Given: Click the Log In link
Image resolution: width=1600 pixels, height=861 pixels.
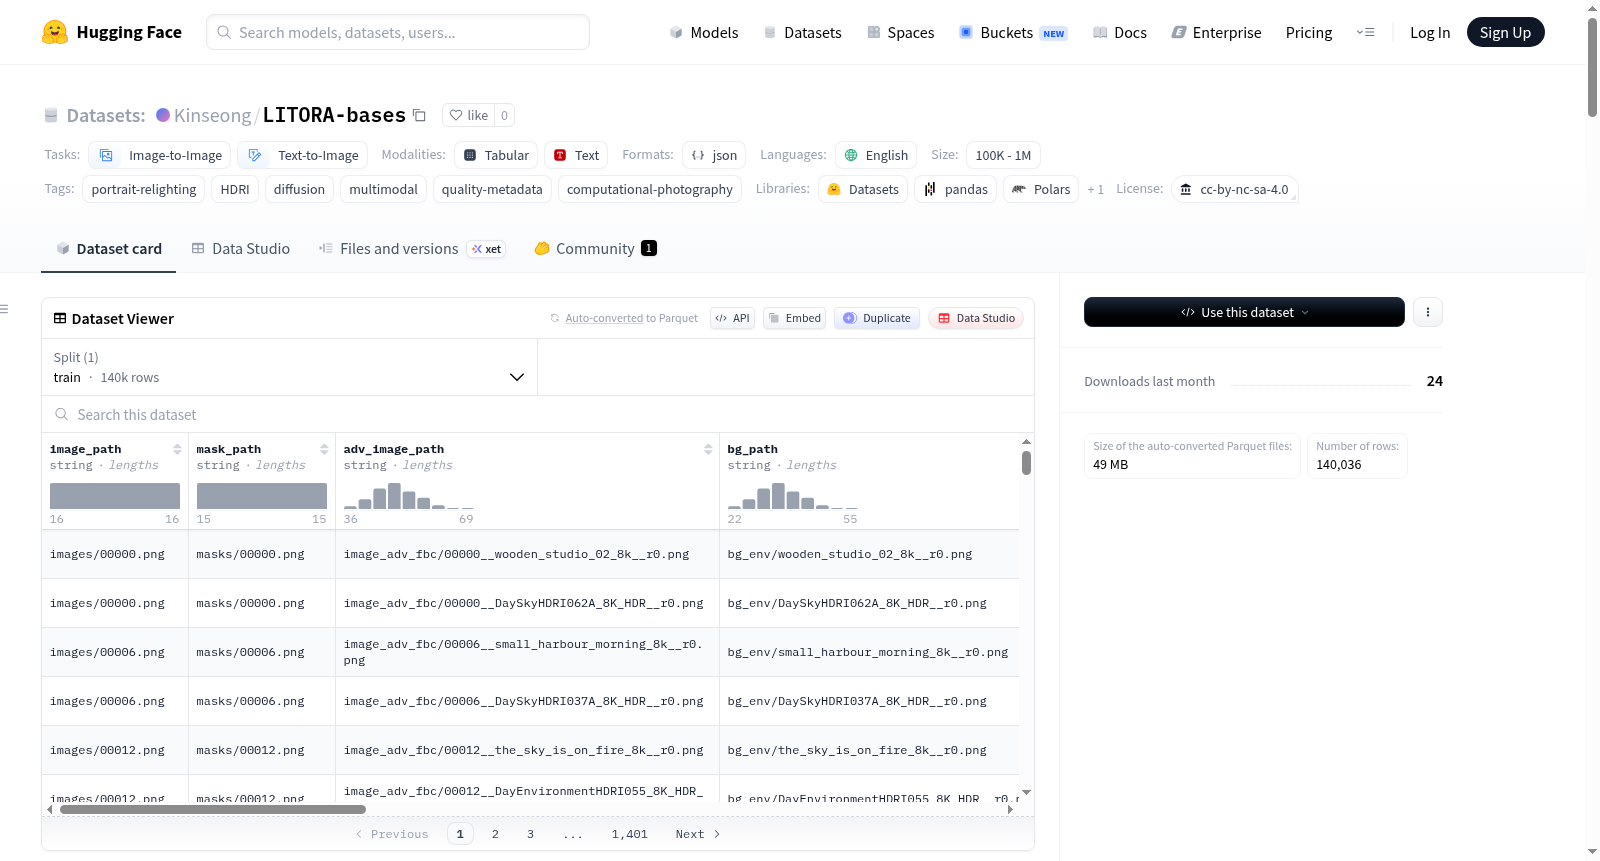Looking at the screenshot, I should click(1430, 32).
